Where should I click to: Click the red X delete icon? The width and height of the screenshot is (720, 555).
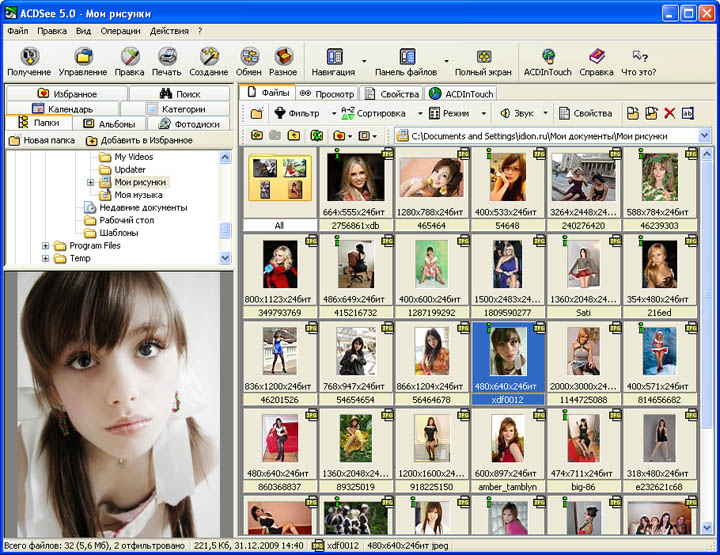tap(669, 113)
